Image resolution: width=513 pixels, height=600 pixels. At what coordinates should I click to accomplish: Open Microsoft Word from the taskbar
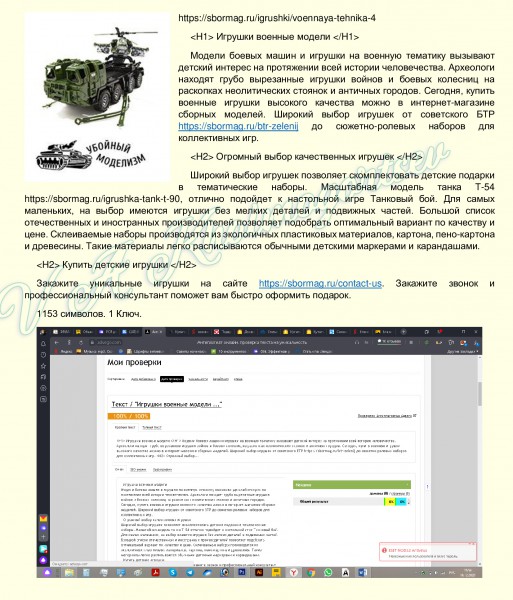363,572
